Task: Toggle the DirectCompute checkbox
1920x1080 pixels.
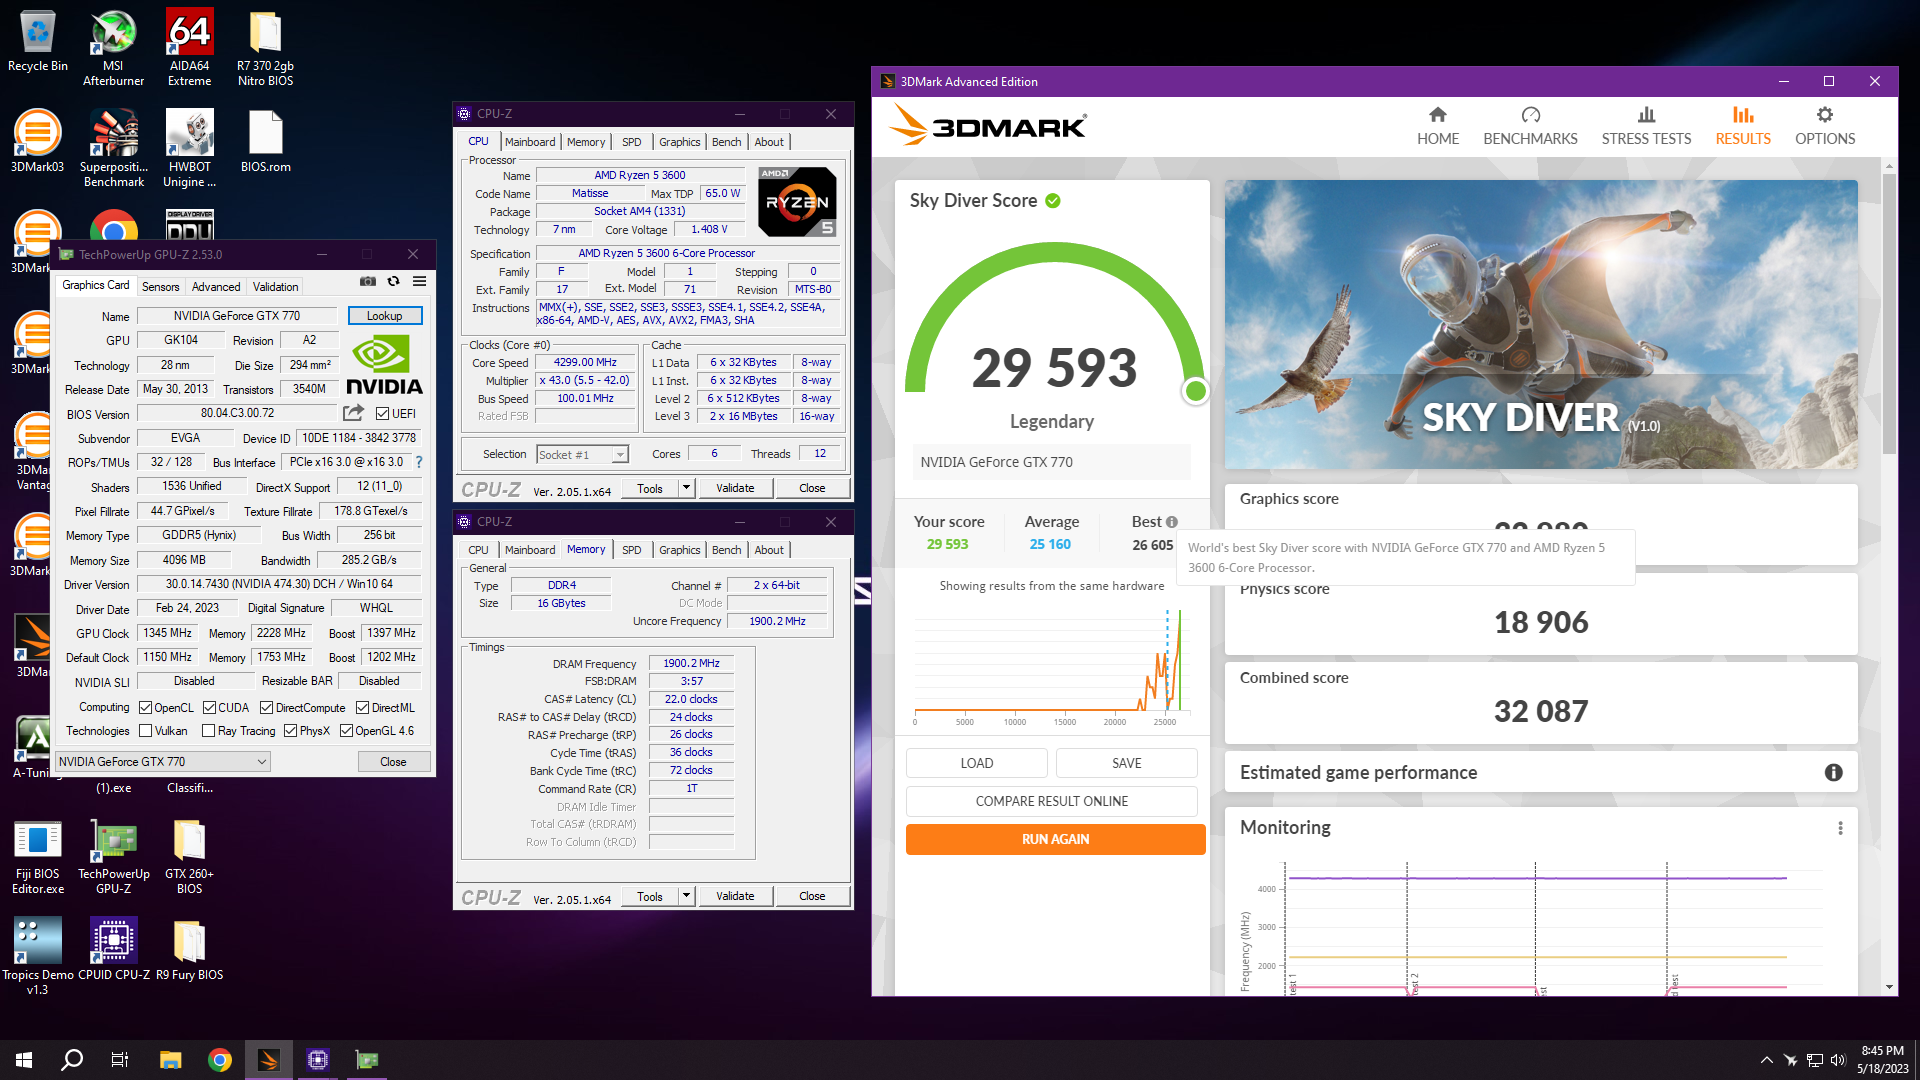Action: [x=267, y=708]
